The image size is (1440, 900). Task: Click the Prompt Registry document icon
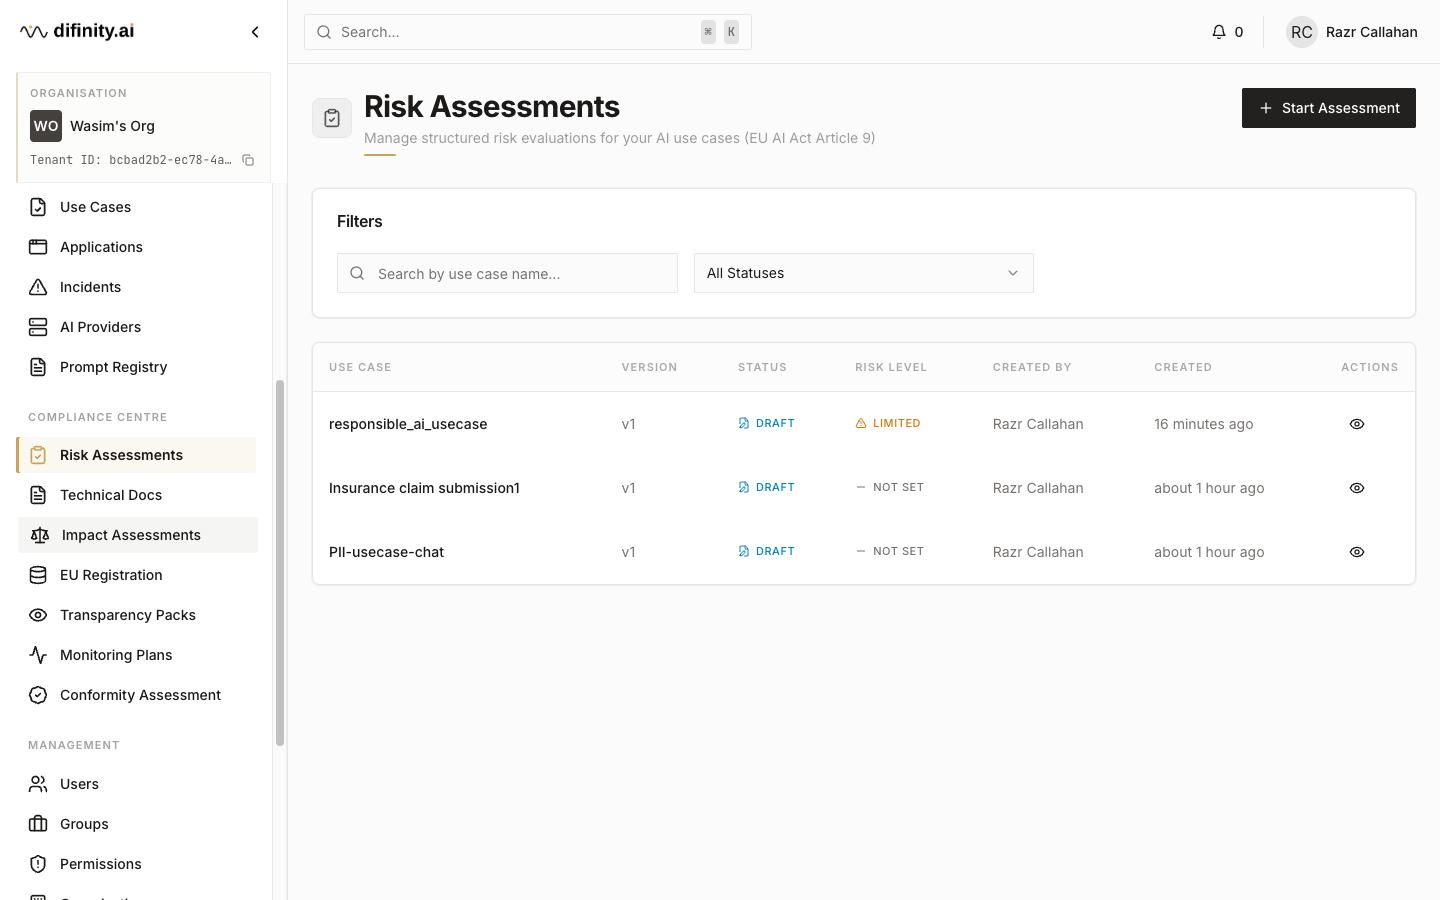(38, 367)
